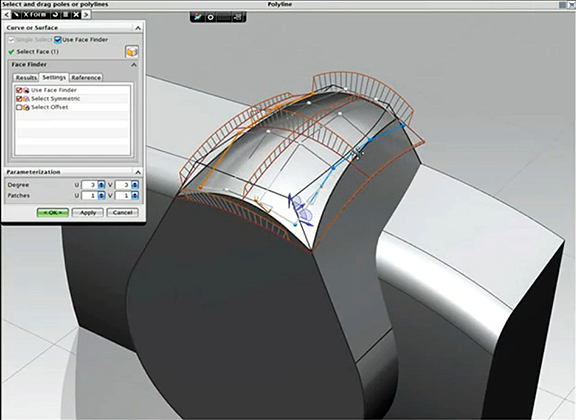Click the circle snap icon in floating toolbar
The image size is (576, 420).
pos(210,17)
